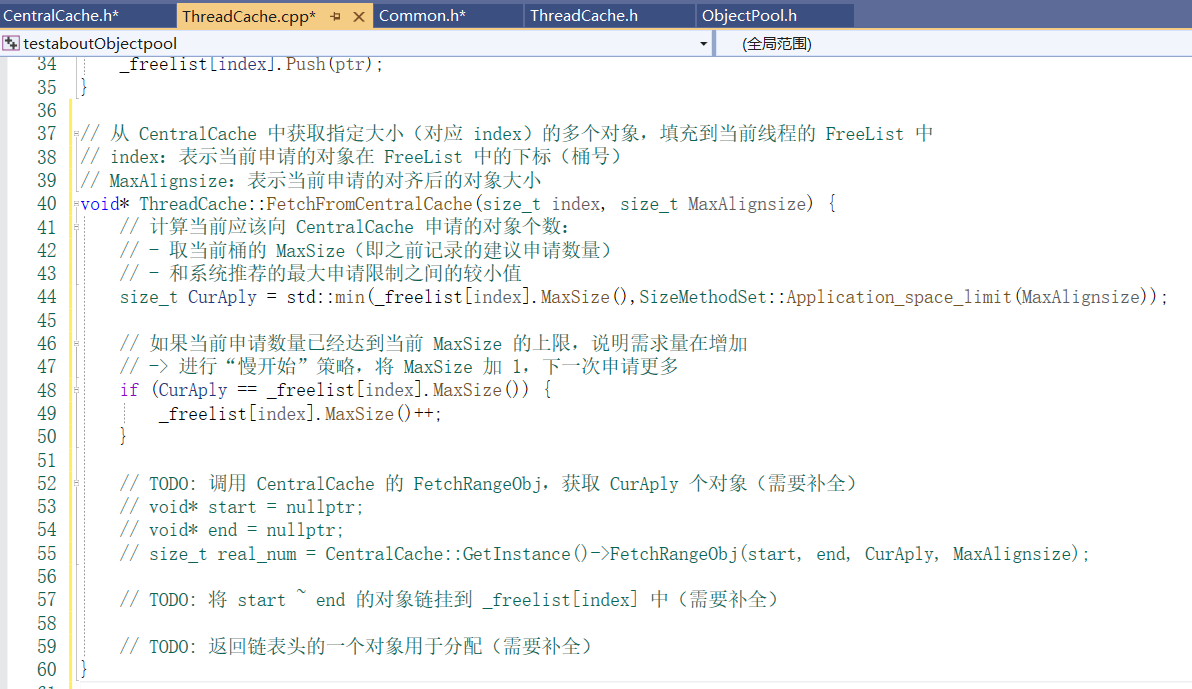The height and width of the screenshot is (689, 1192).
Task: Click line number 60 in the margin
Action: [x=46, y=670]
